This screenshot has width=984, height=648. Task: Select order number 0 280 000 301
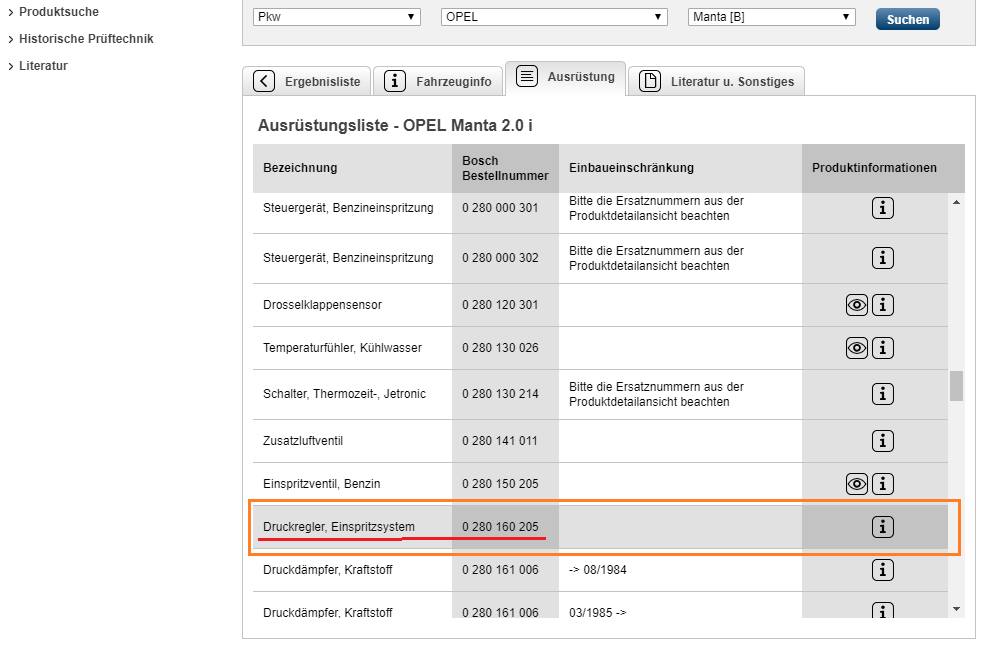point(500,208)
